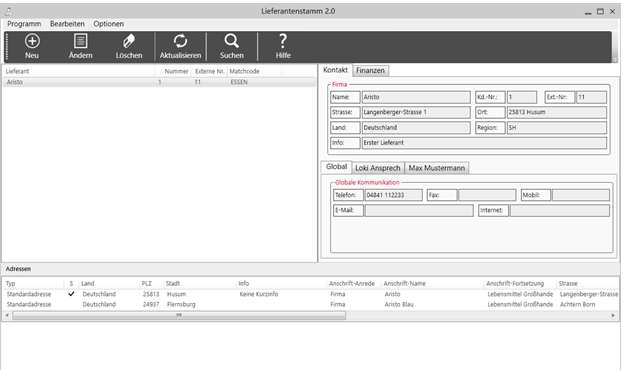This screenshot has width=621, height=370.
Task: Open the Max Mustermann tab
Action: point(437,168)
